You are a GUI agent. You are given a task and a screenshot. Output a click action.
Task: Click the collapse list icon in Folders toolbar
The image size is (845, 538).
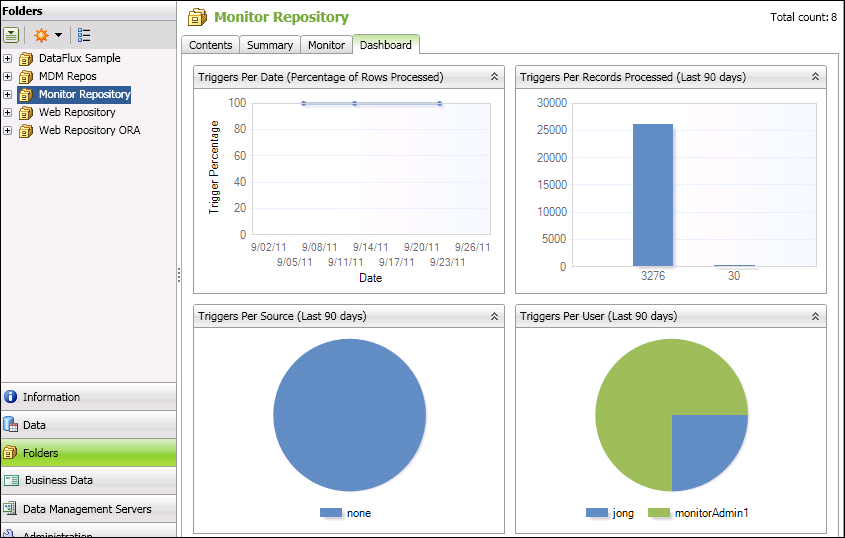[x=11, y=35]
